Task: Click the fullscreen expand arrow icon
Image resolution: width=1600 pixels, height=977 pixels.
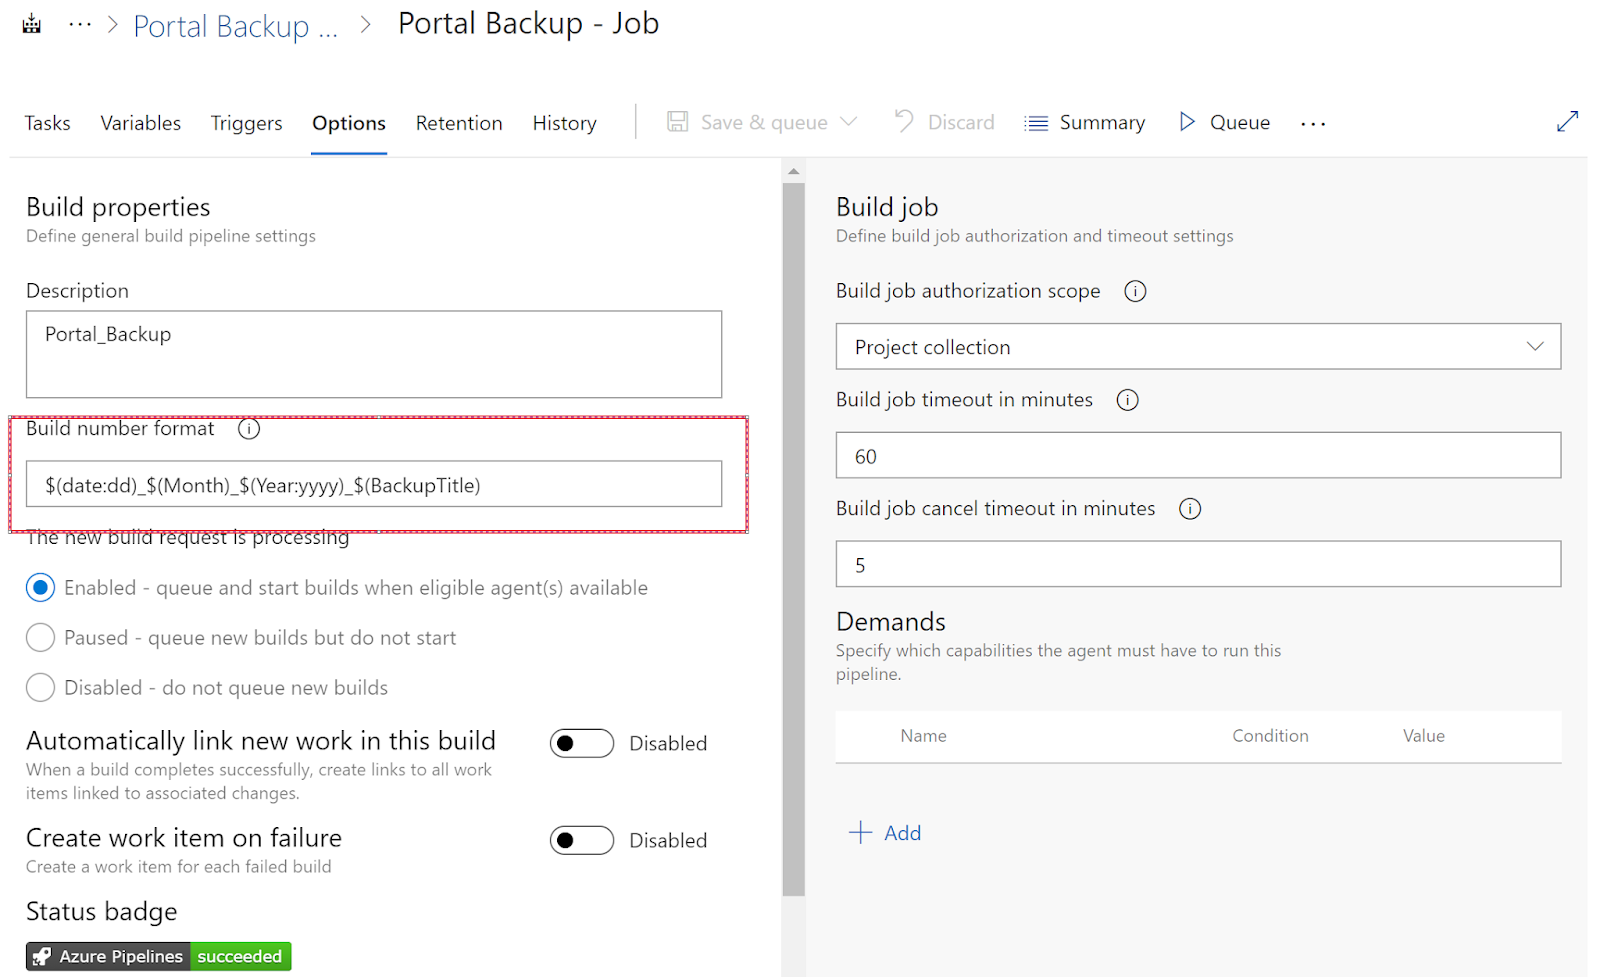Action: pyautogui.click(x=1567, y=122)
